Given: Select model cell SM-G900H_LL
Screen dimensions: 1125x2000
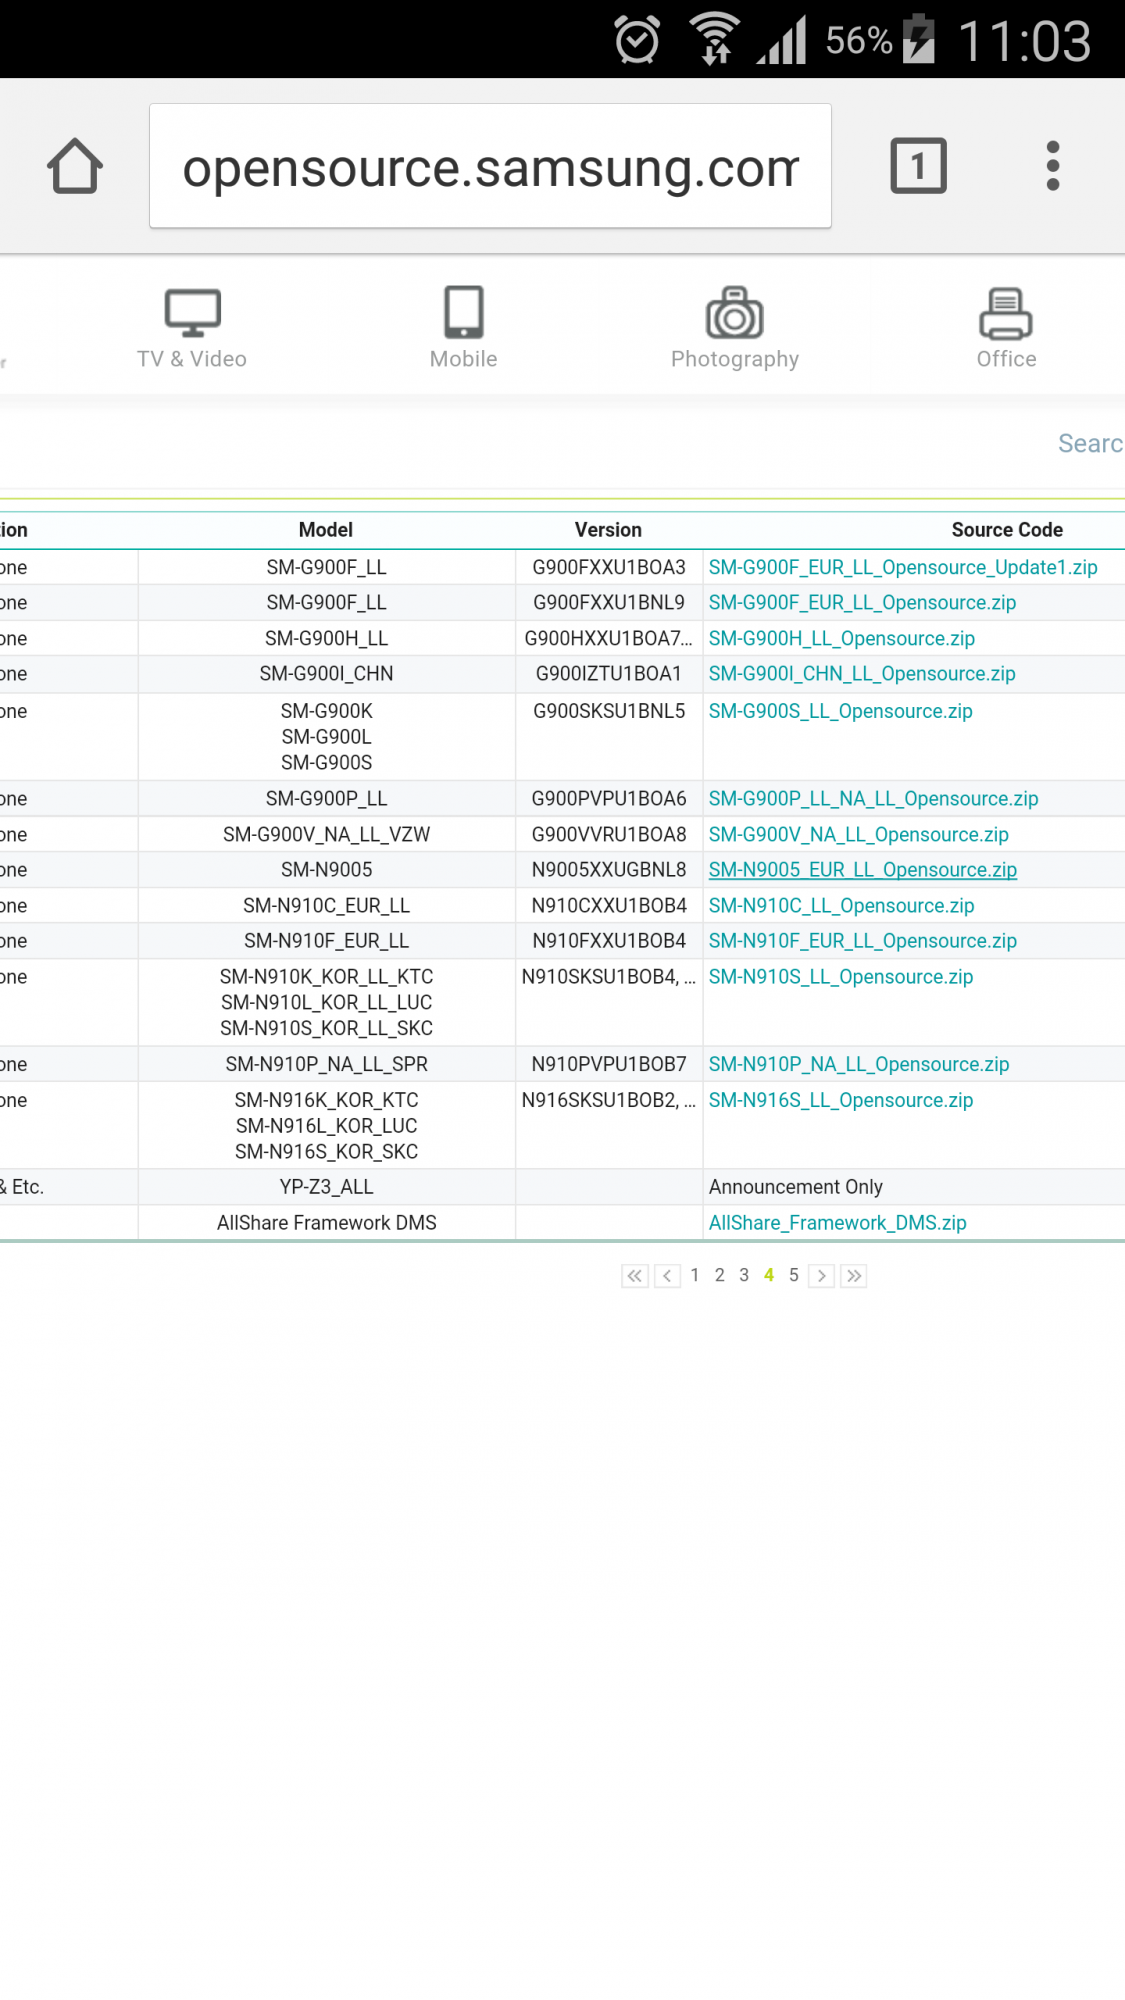Looking at the screenshot, I should click(x=326, y=639).
